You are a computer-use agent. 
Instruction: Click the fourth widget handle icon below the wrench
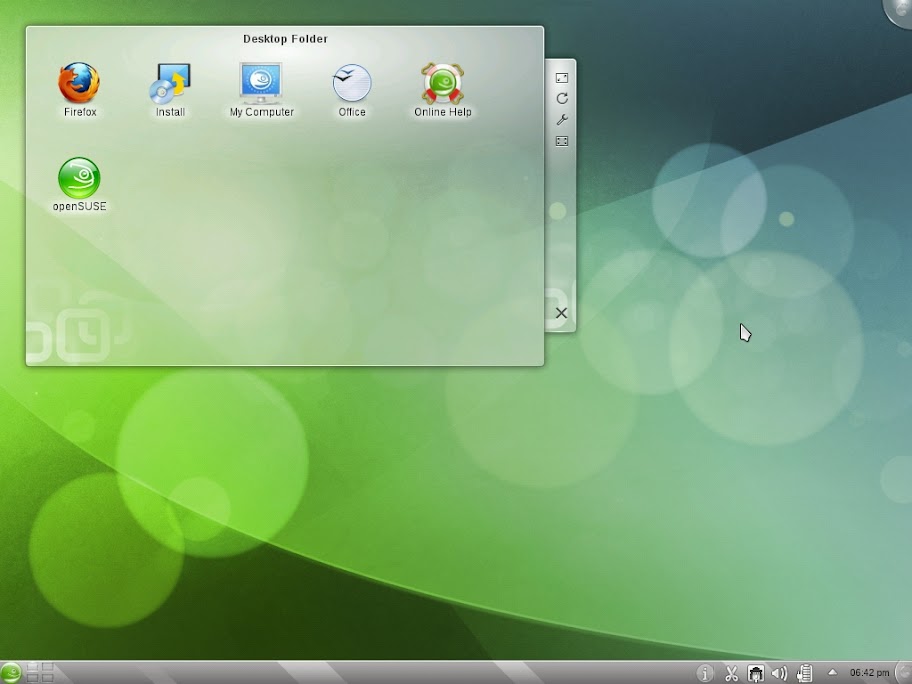[562, 141]
